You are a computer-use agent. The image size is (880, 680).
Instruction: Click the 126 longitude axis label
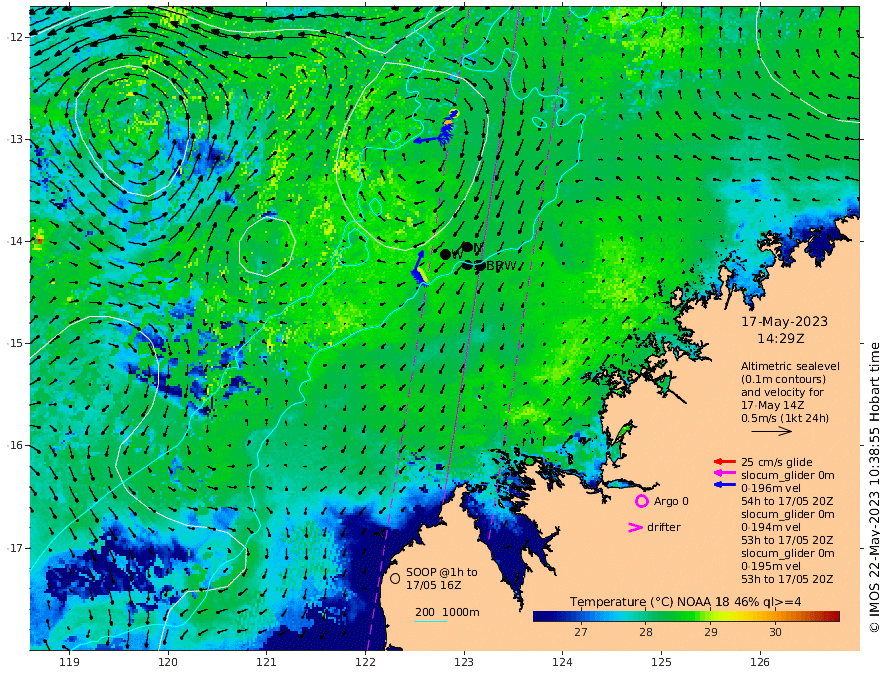click(x=760, y=662)
